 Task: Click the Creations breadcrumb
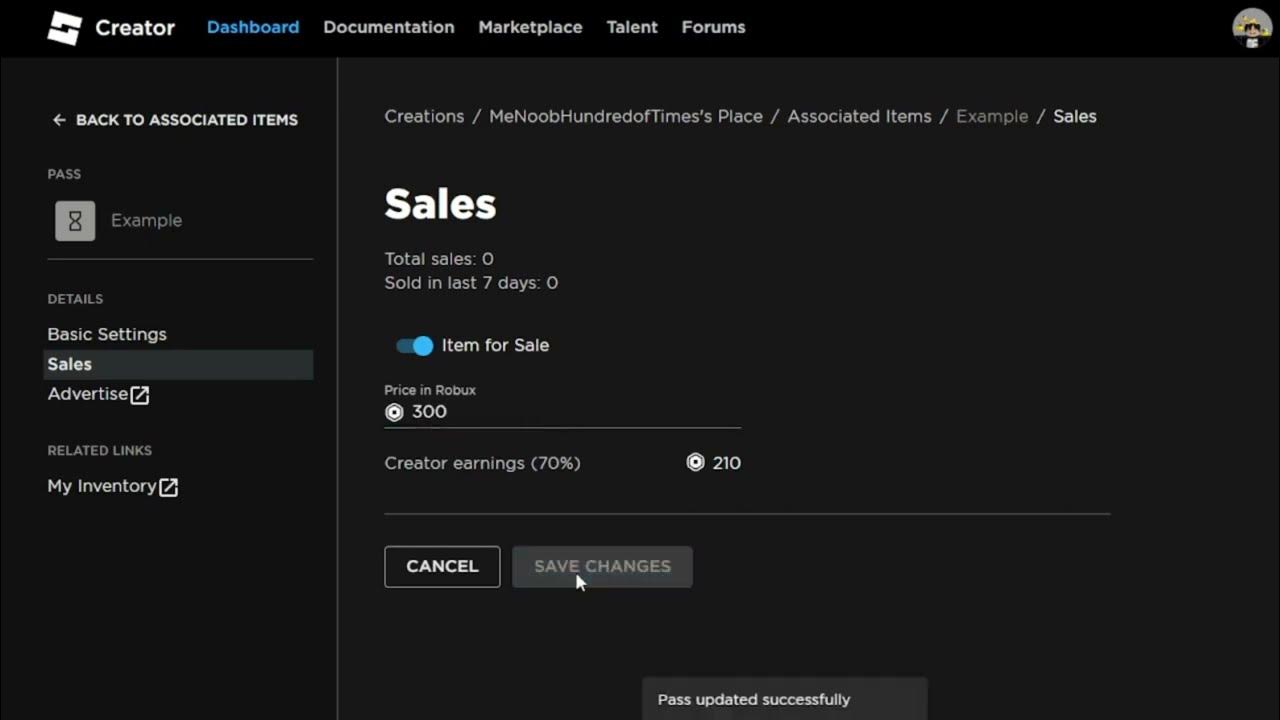point(424,116)
